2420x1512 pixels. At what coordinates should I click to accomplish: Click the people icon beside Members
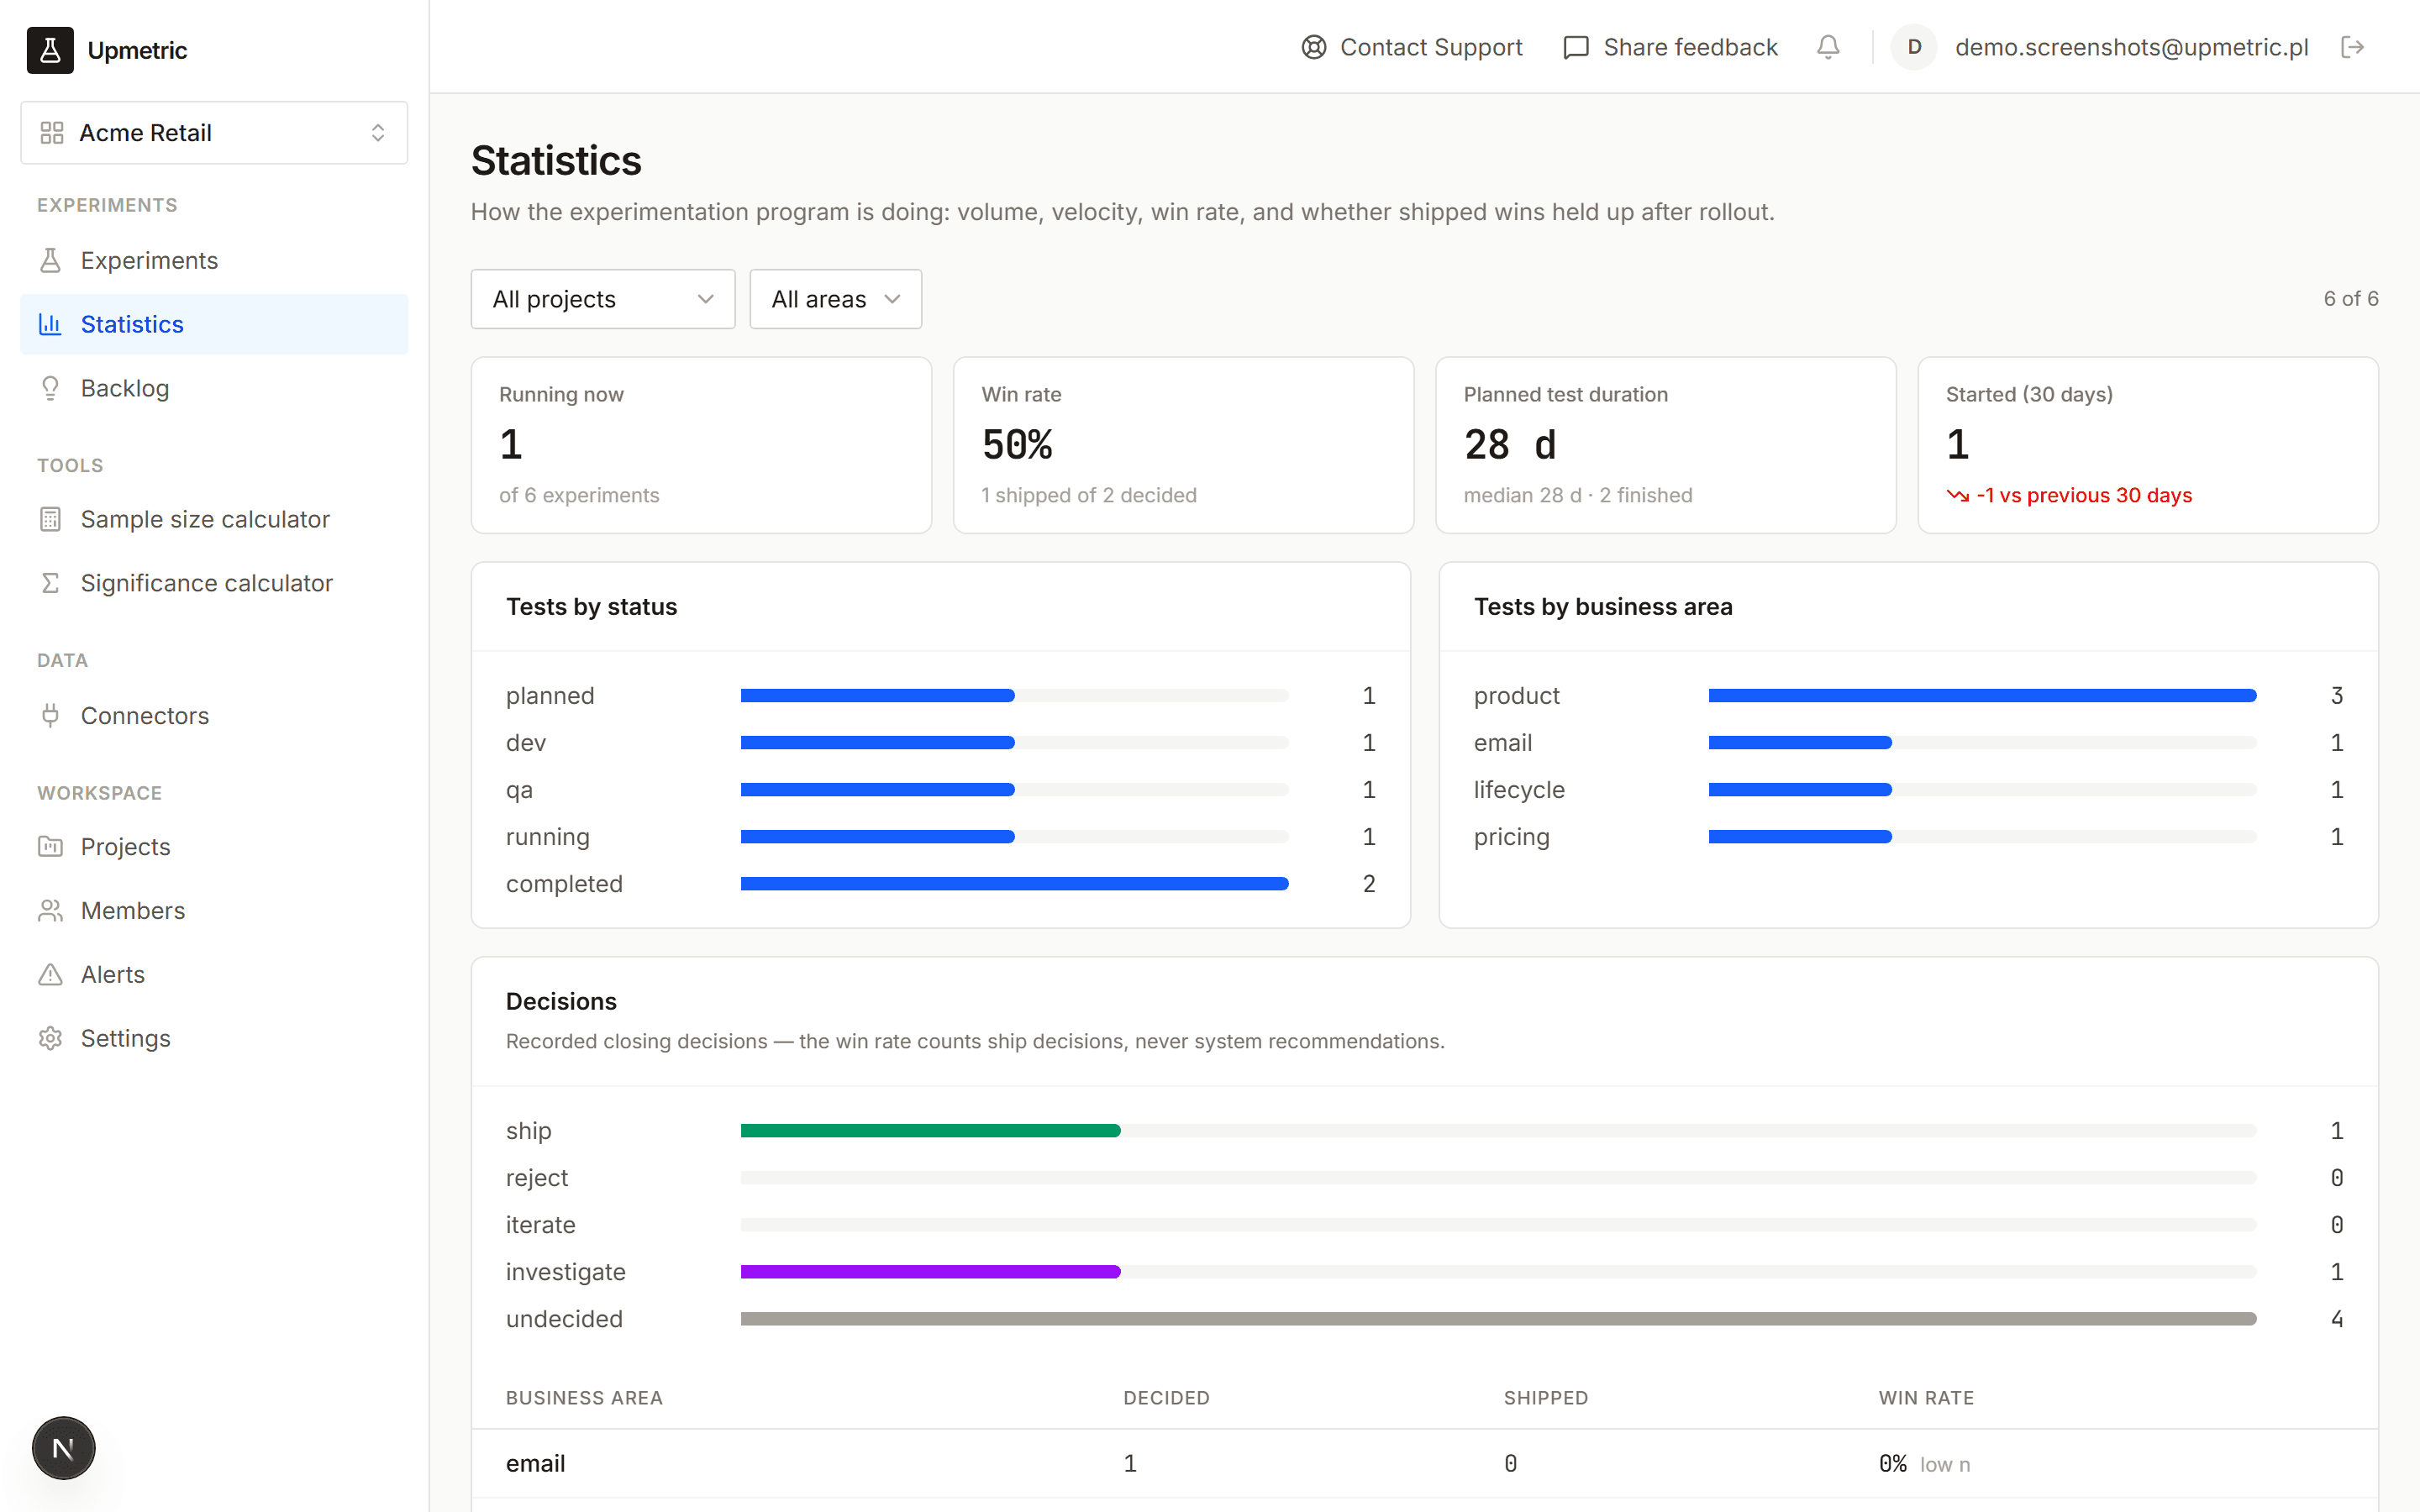click(51, 910)
